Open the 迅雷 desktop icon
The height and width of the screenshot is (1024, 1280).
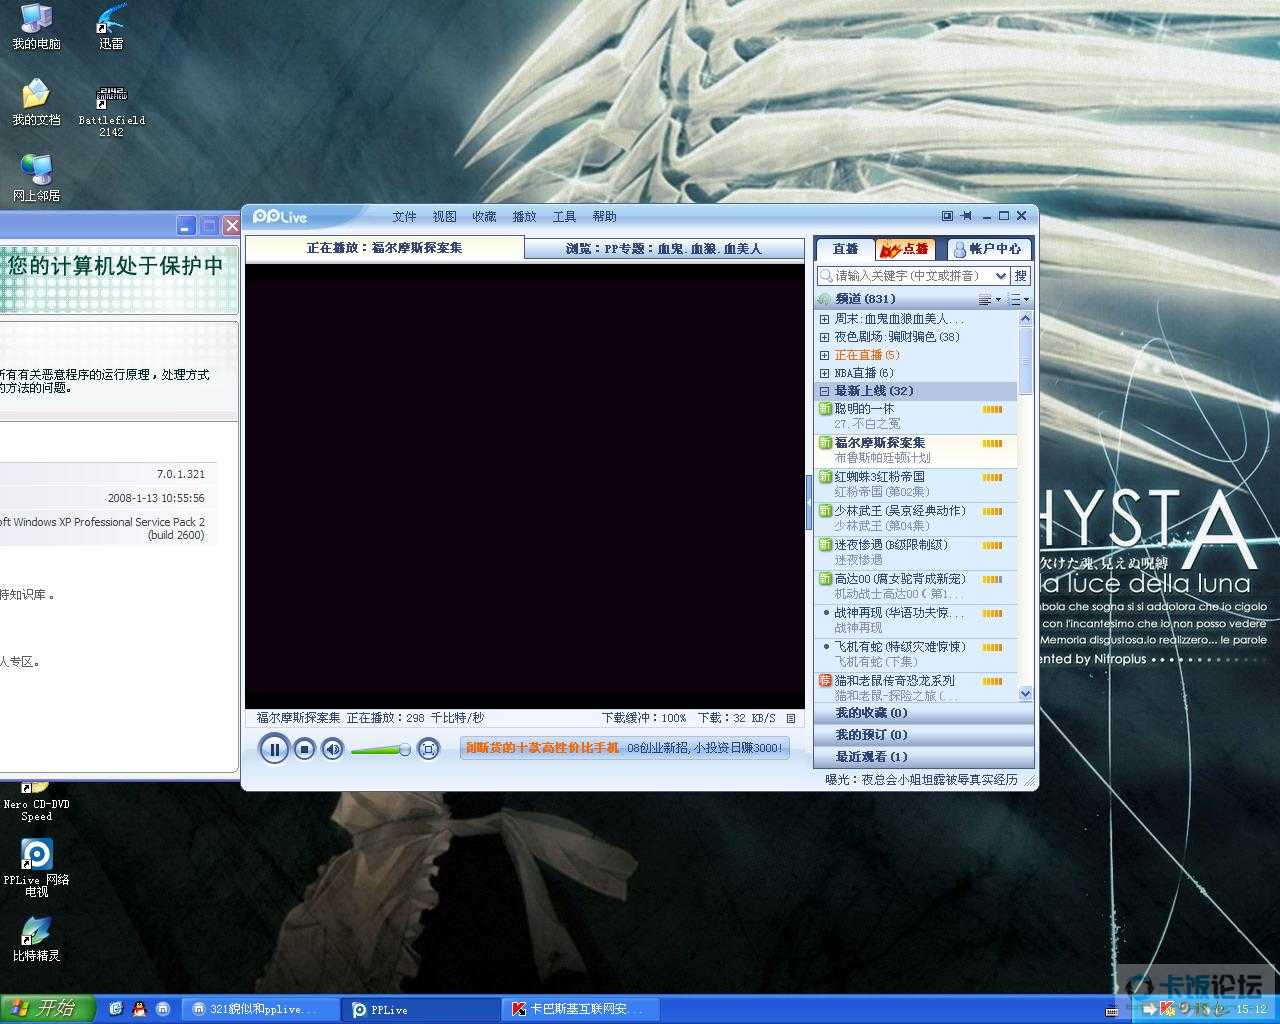pyautogui.click(x=111, y=27)
